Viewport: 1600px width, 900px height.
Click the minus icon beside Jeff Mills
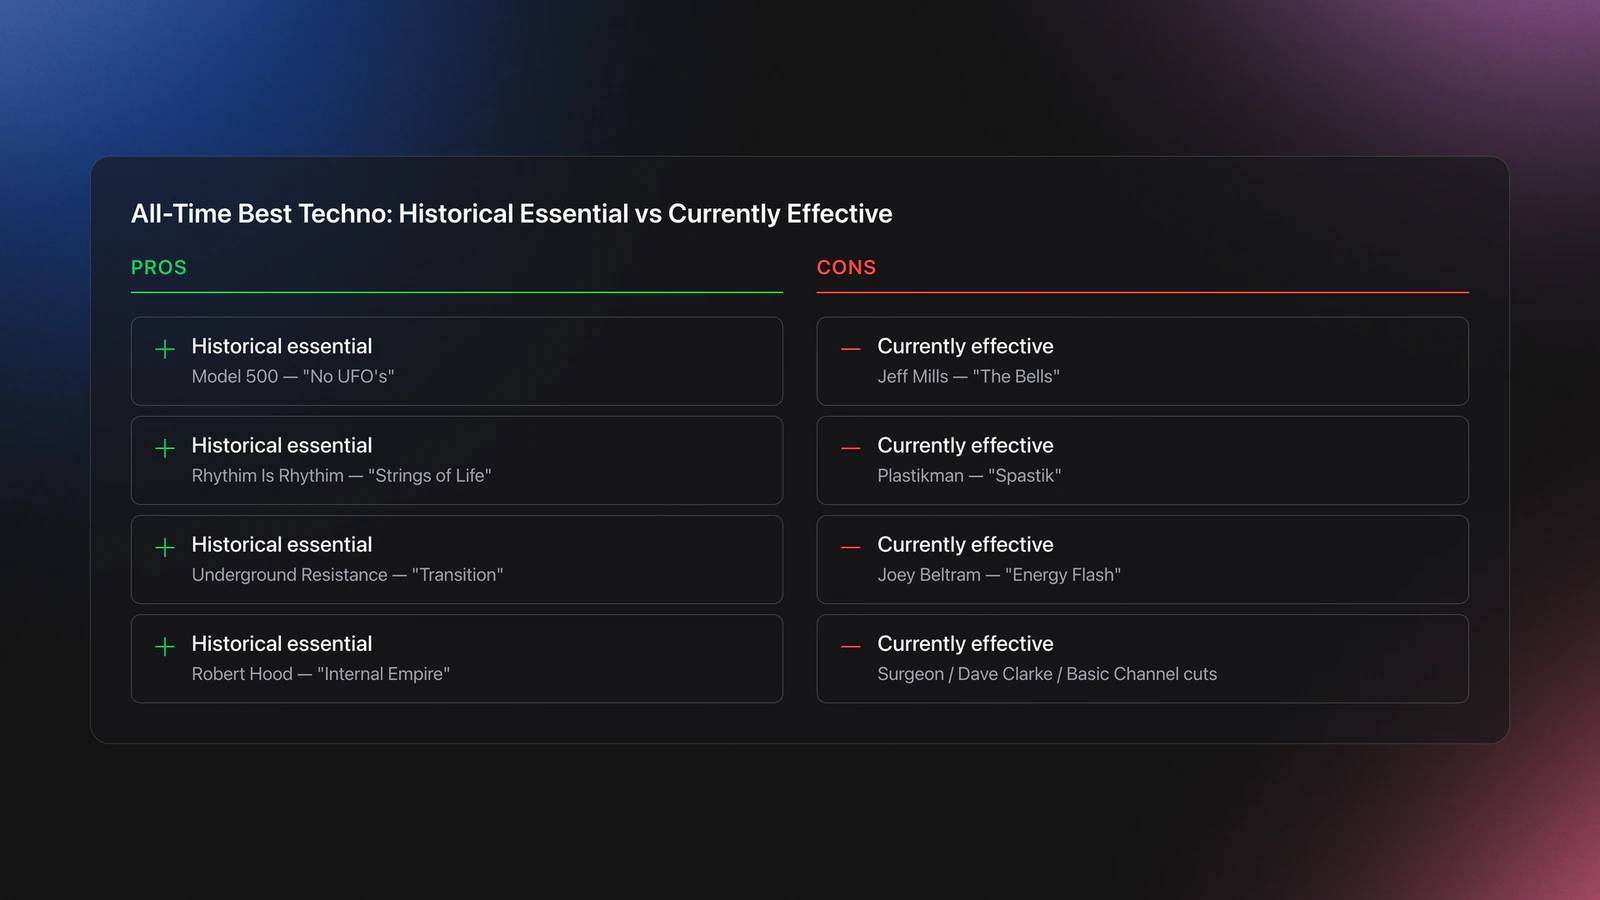click(x=851, y=349)
